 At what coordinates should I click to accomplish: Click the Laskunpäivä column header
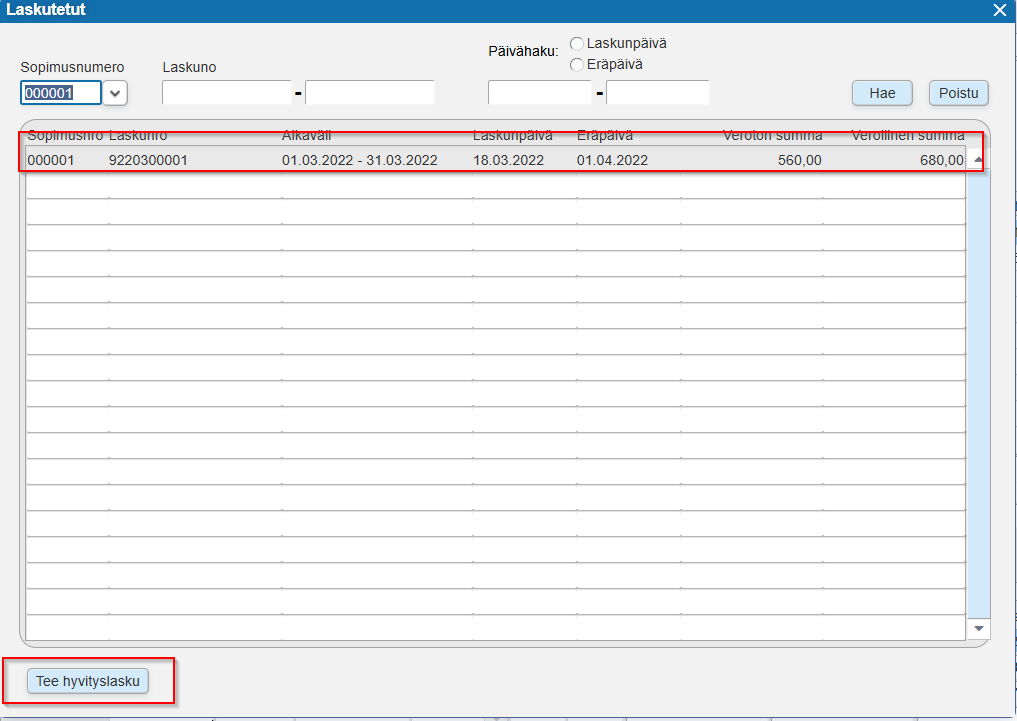pyautogui.click(x=512, y=136)
